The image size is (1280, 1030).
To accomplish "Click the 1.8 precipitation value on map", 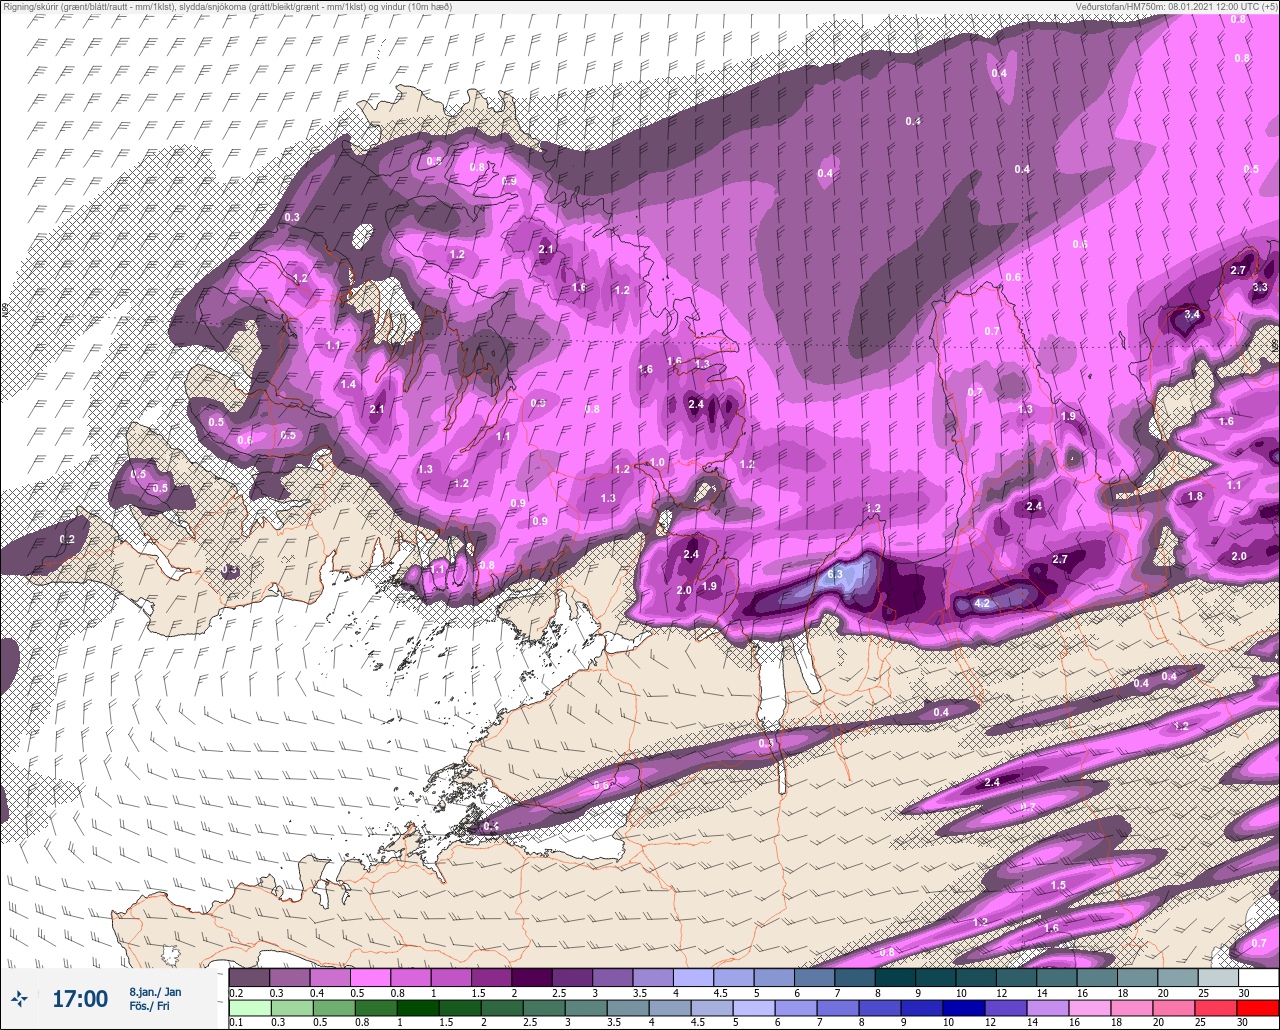I will click(1195, 496).
